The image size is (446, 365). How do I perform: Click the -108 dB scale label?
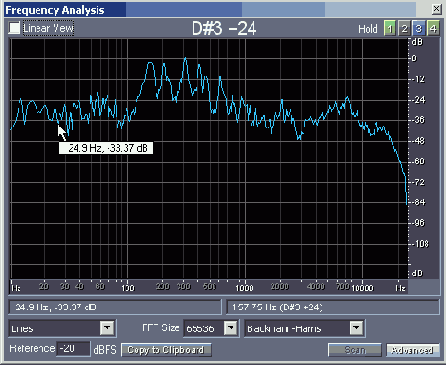click(x=420, y=244)
